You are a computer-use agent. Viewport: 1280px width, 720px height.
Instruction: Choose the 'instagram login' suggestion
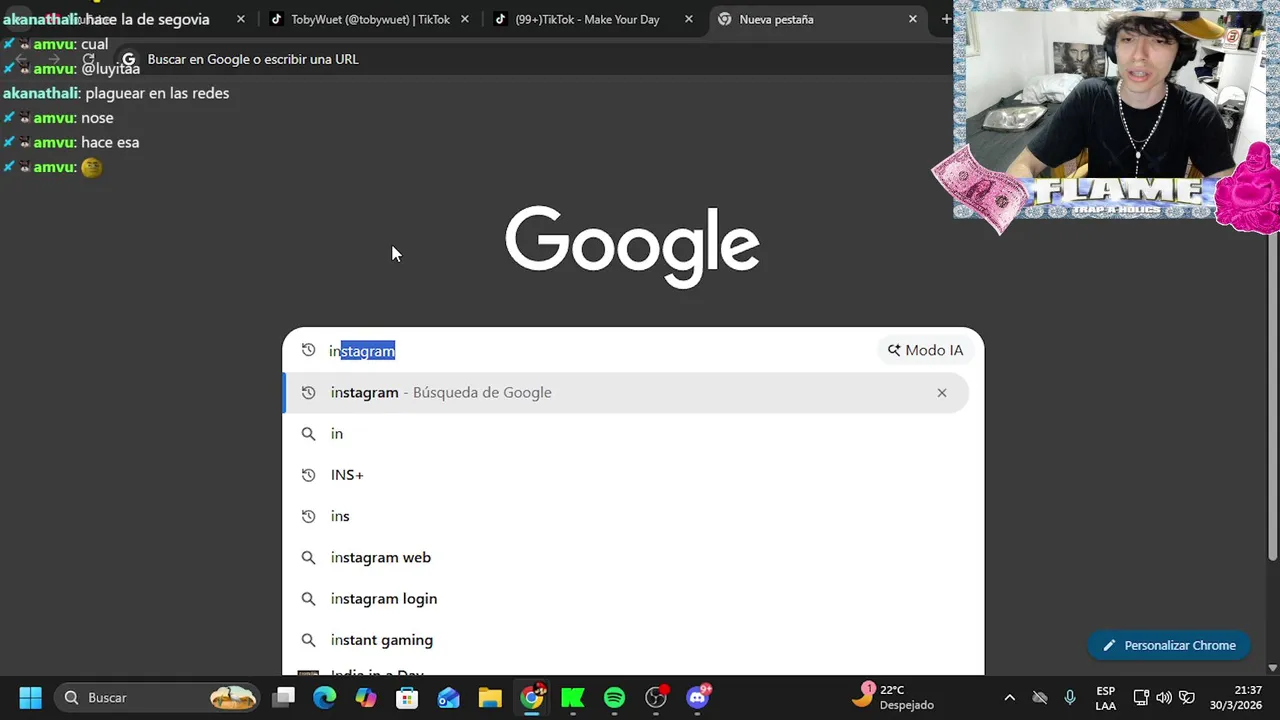click(626, 599)
